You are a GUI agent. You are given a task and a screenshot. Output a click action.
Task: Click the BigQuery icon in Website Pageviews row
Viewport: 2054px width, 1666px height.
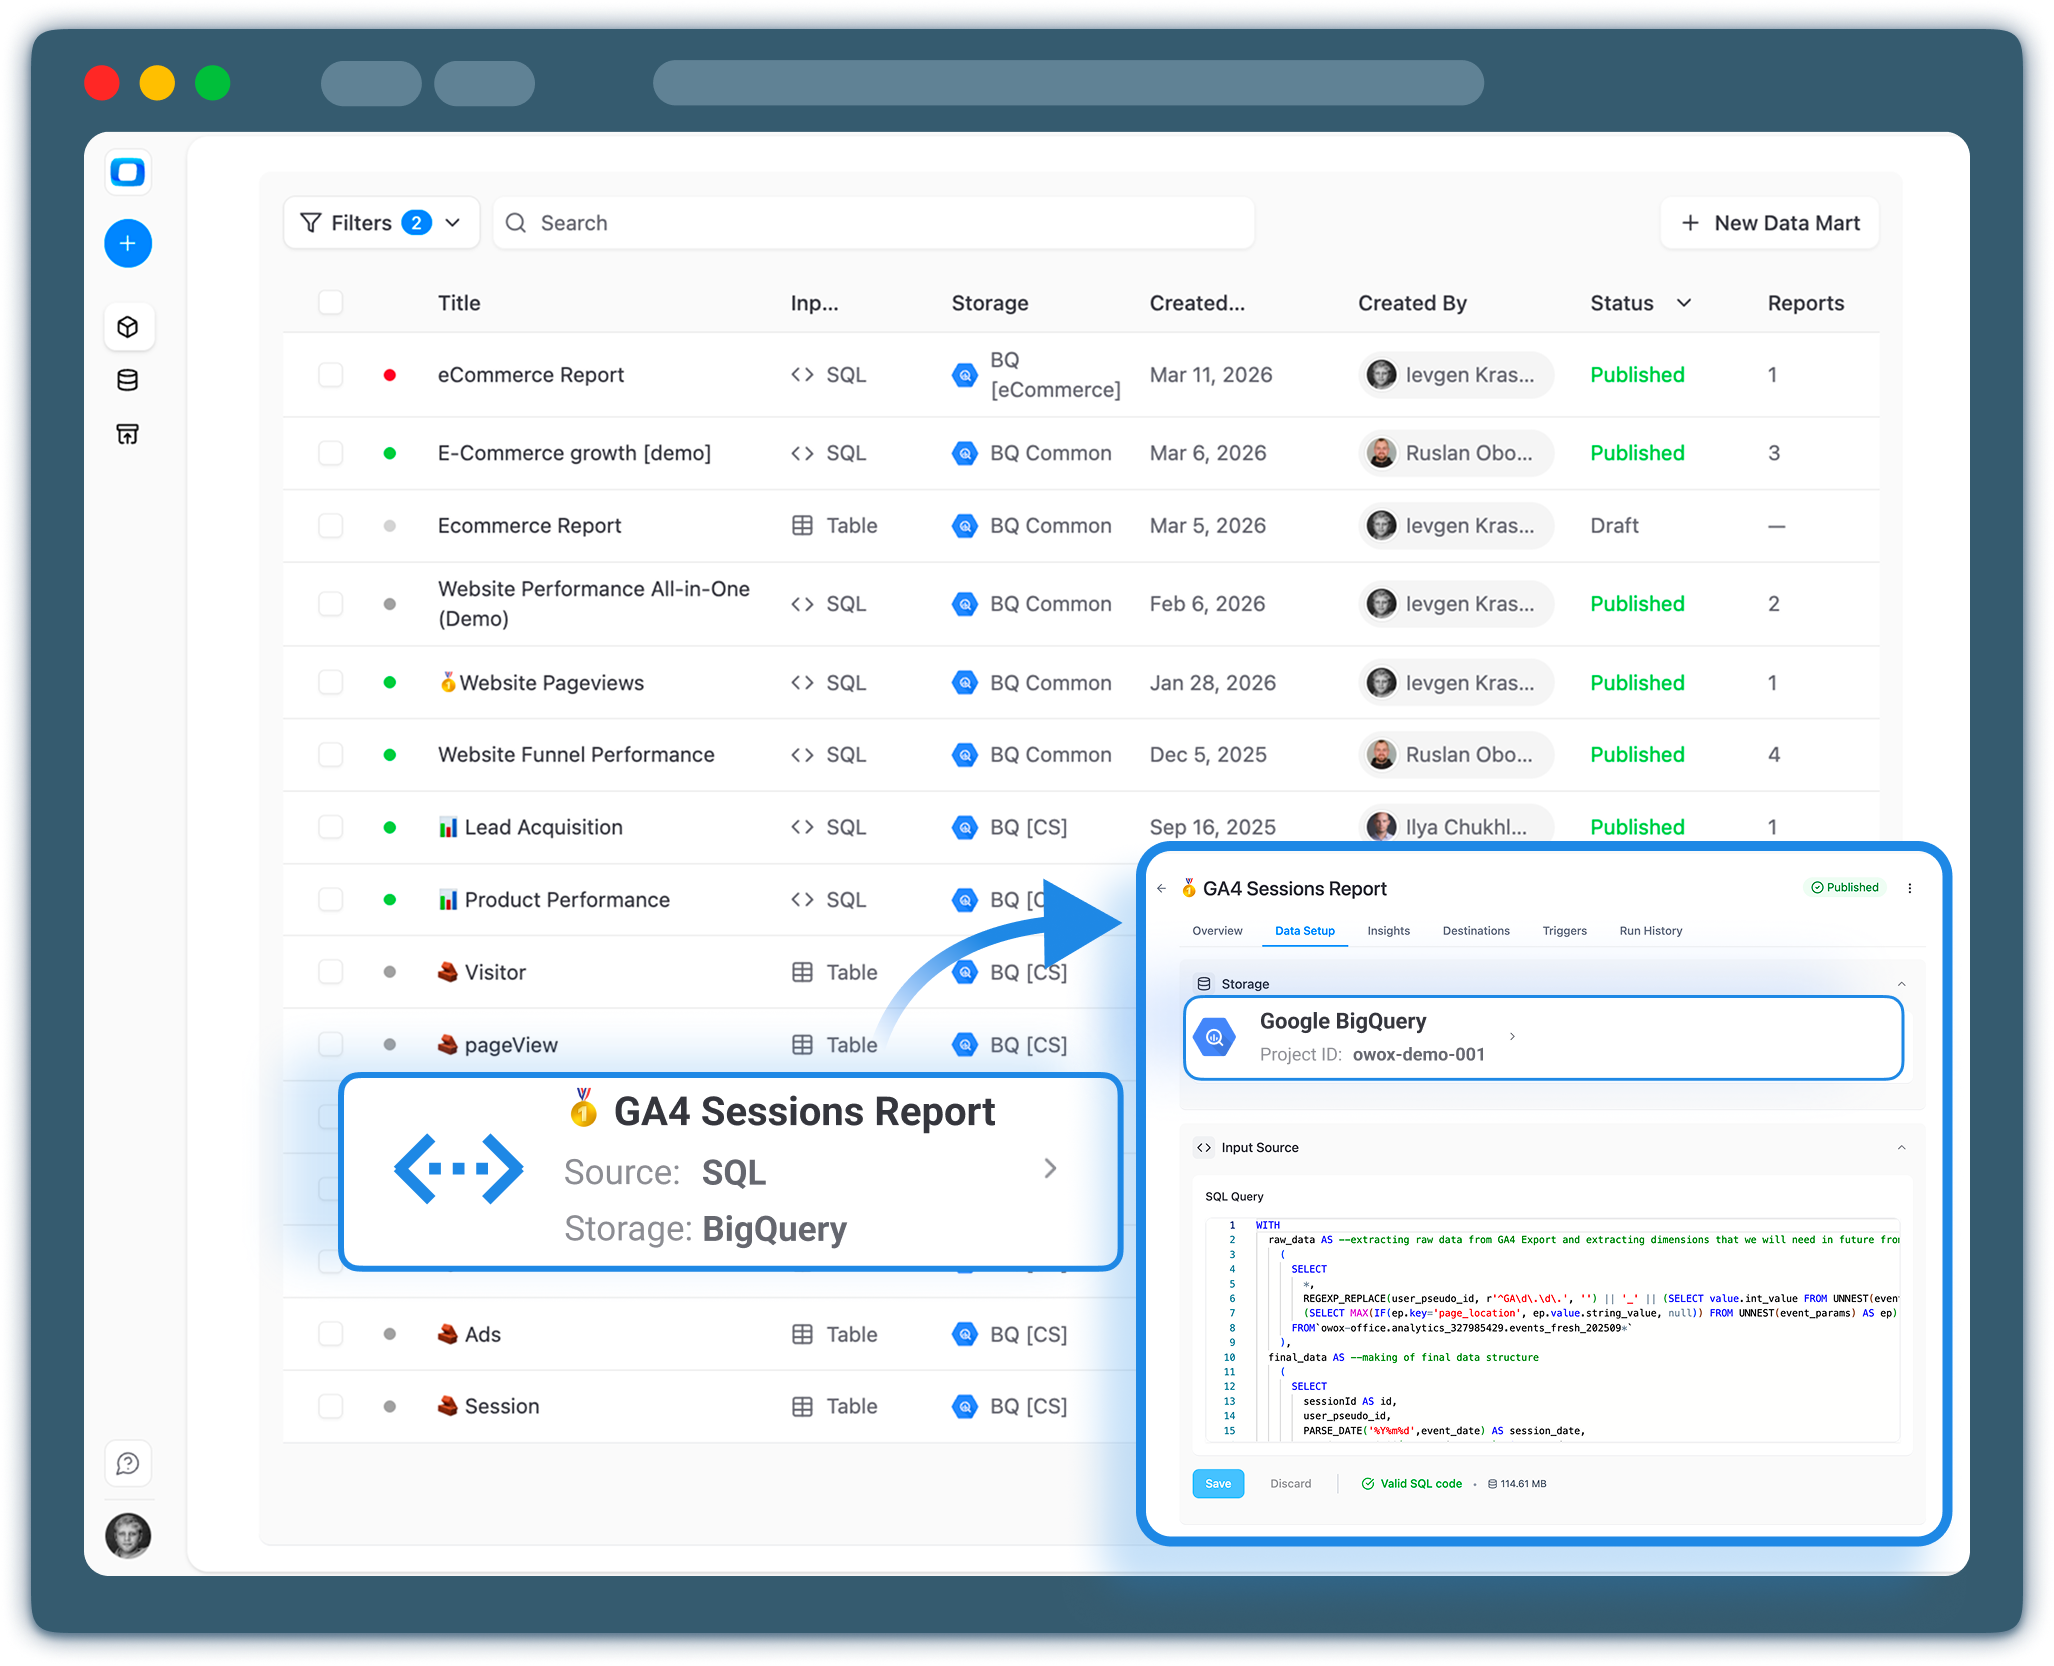pos(964,683)
